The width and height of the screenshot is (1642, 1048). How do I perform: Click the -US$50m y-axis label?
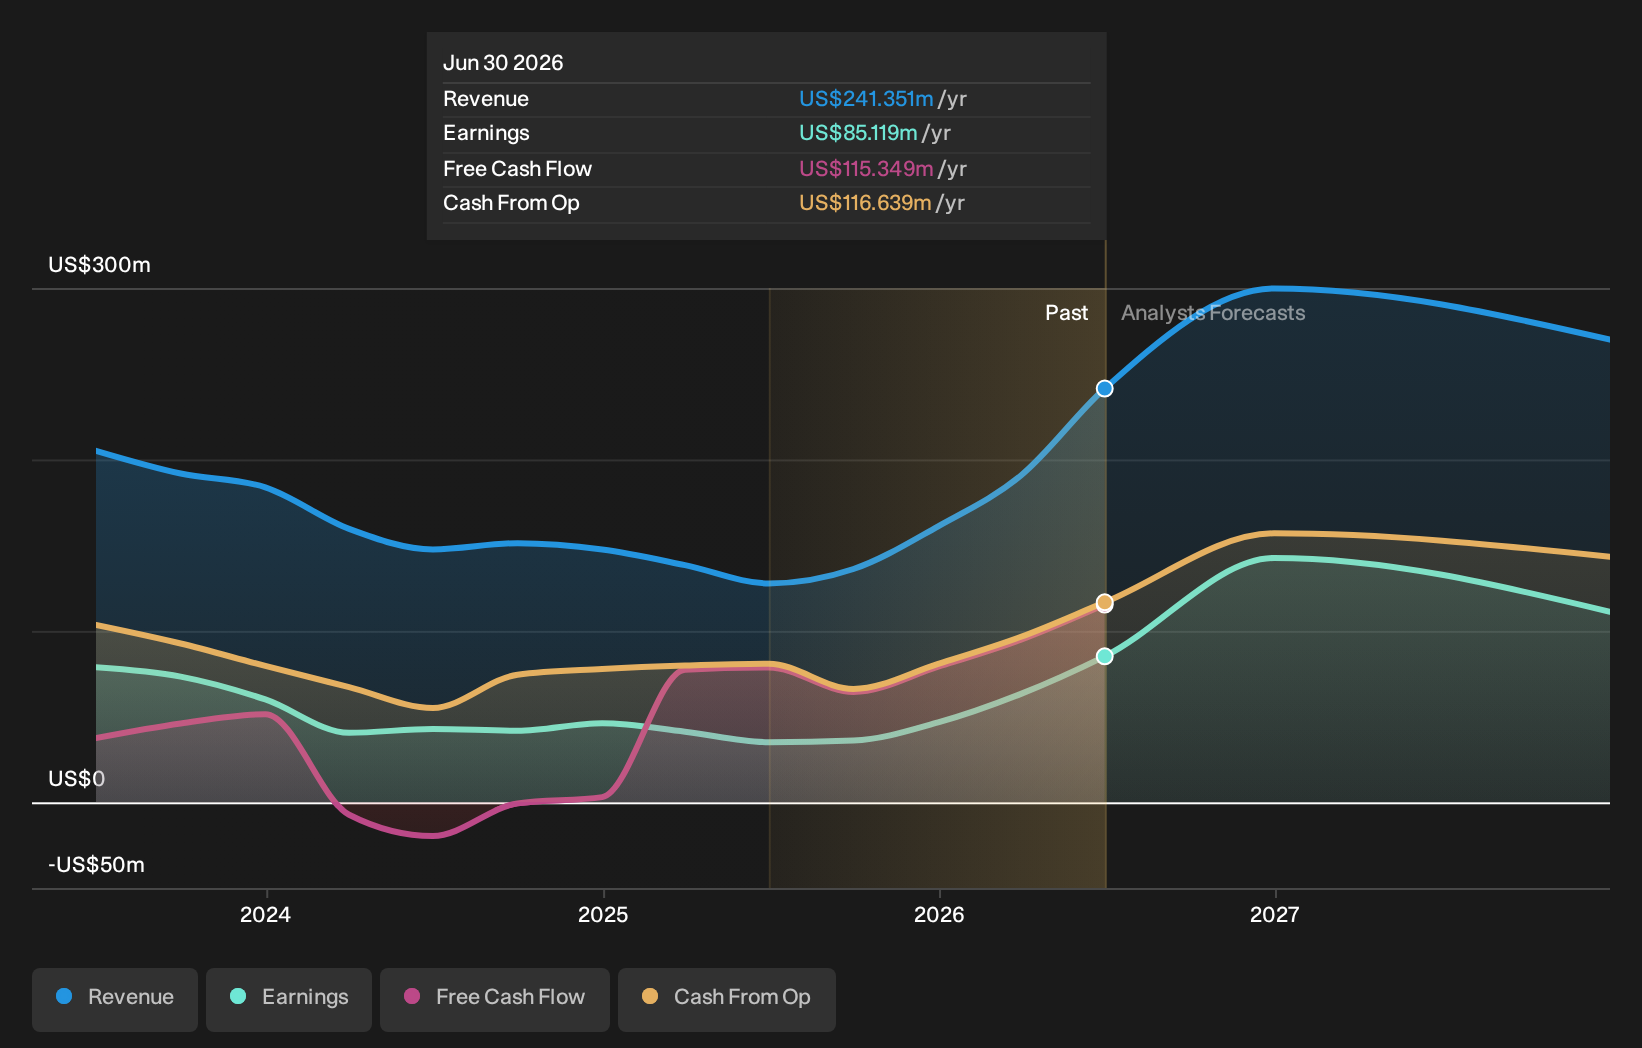[x=96, y=865]
